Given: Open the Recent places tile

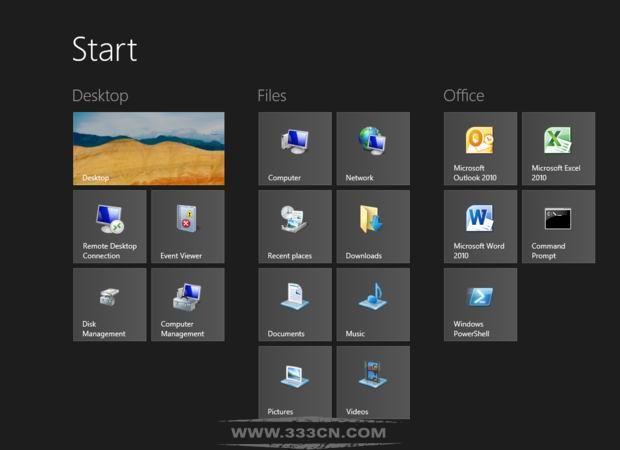Looking at the screenshot, I should click(295, 227).
